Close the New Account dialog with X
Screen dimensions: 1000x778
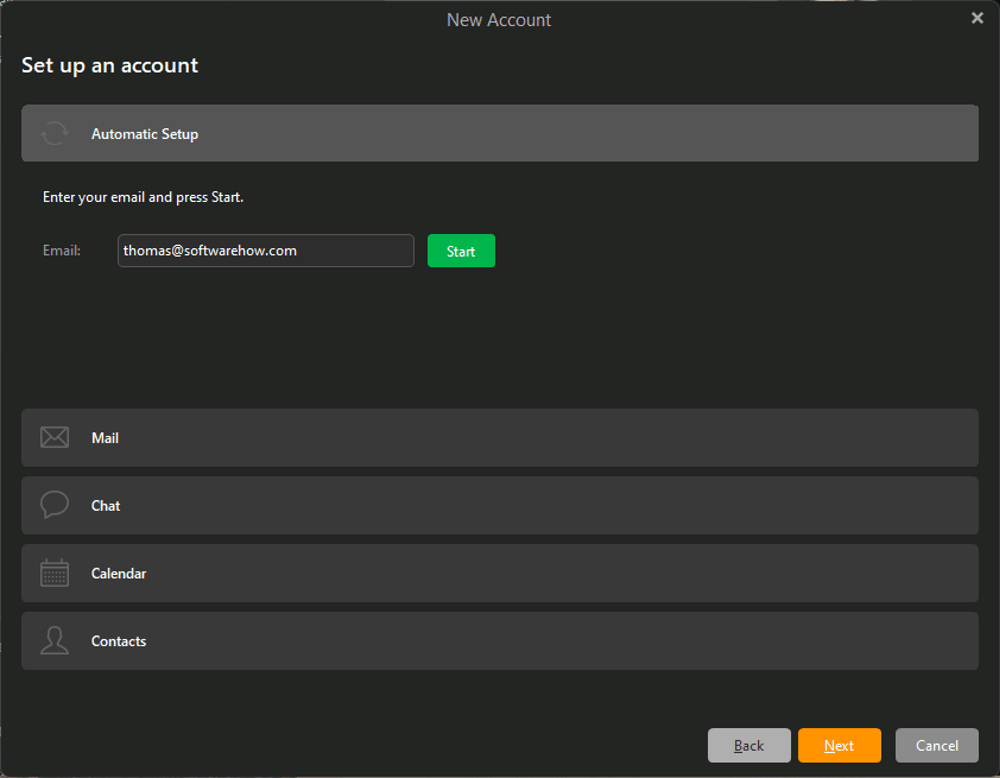coord(977,19)
